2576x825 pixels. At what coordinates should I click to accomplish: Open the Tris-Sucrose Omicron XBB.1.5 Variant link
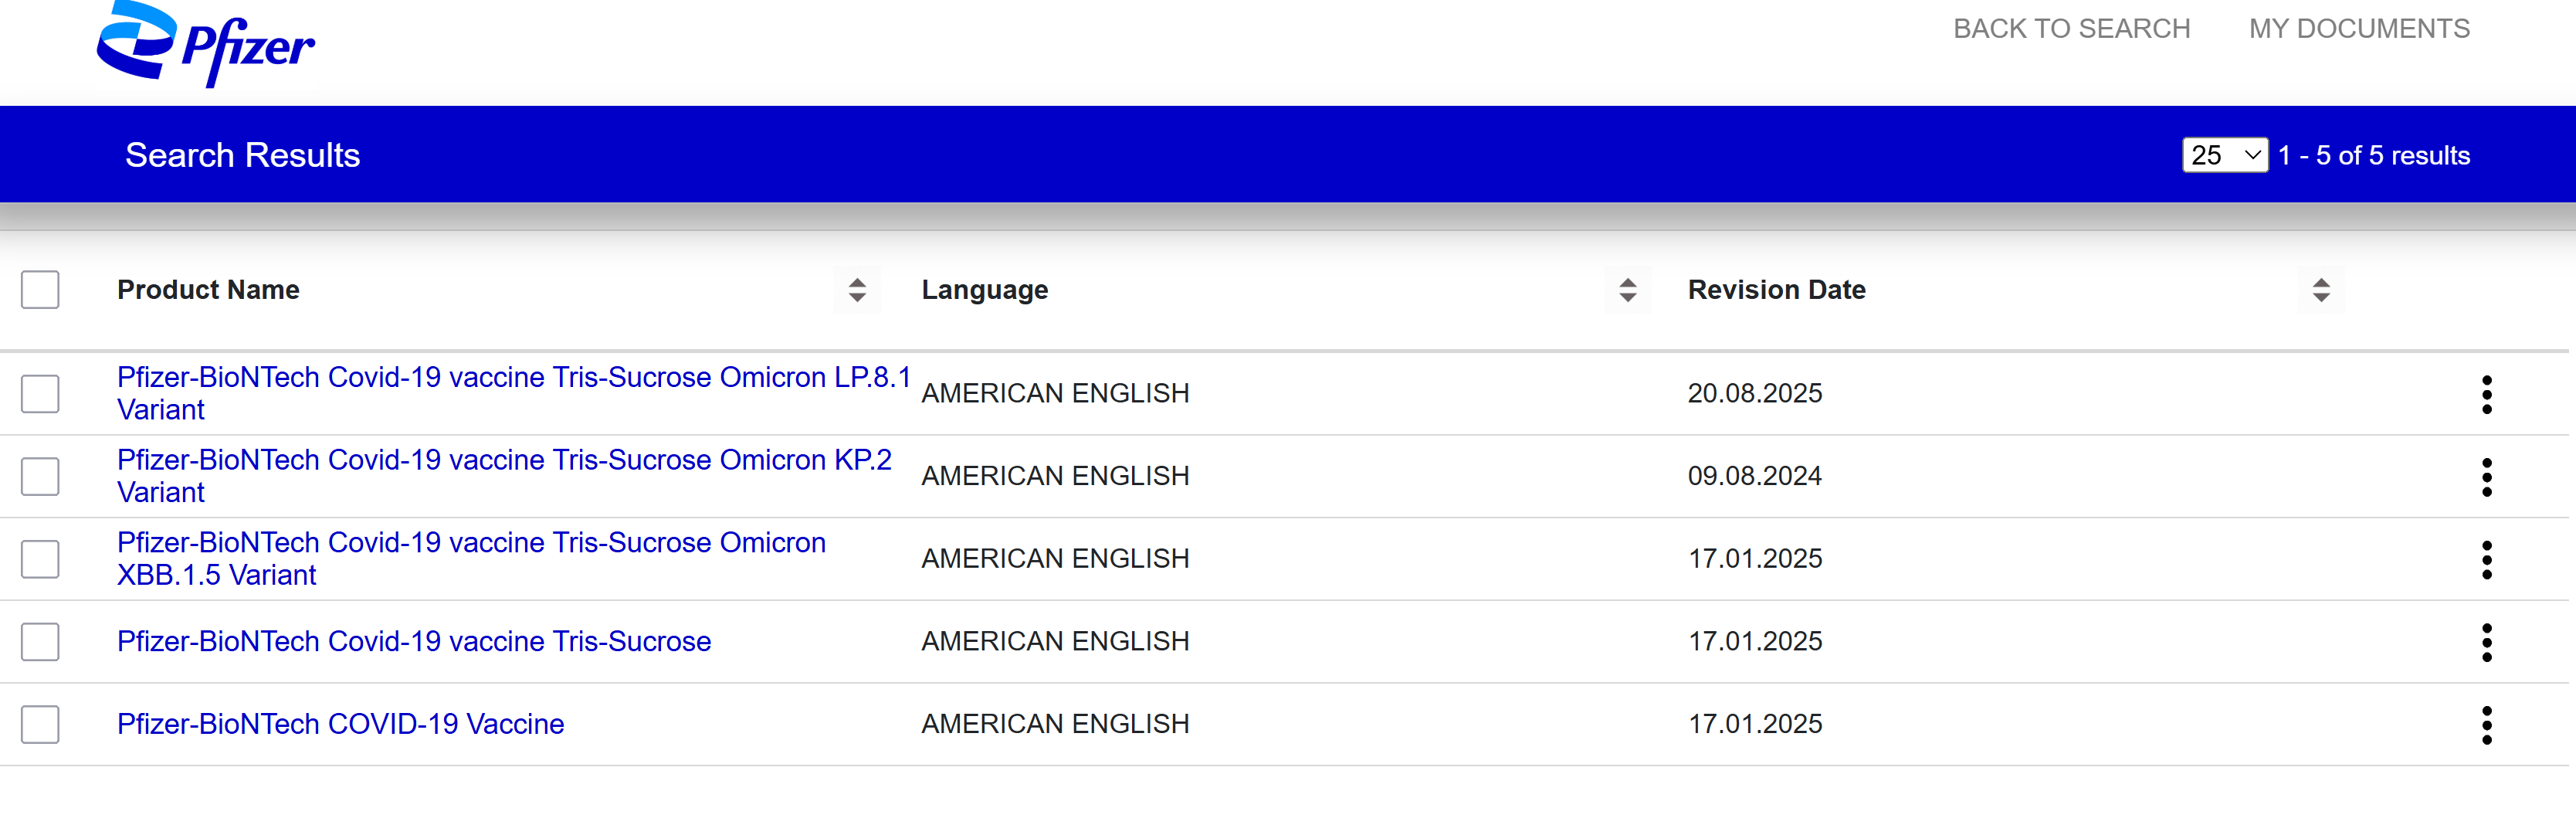(471, 558)
